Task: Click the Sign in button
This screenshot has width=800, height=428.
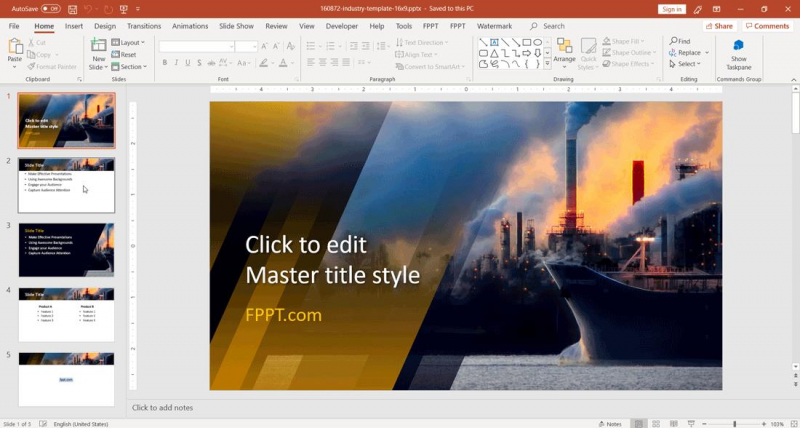Action: (x=671, y=9)
